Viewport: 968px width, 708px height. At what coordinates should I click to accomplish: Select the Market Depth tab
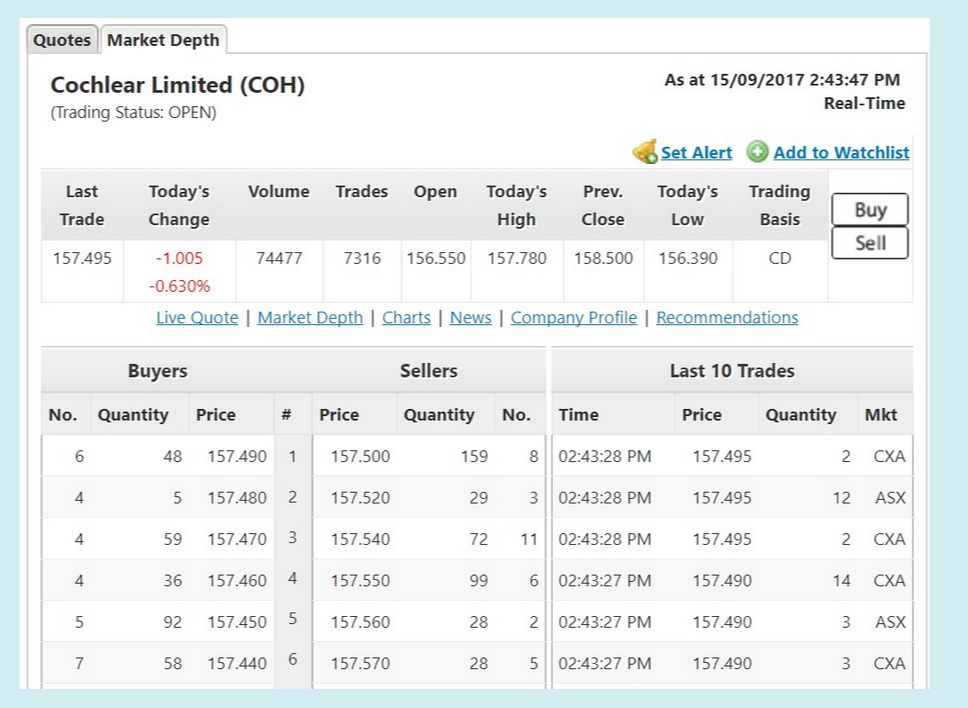coord(163,40)
